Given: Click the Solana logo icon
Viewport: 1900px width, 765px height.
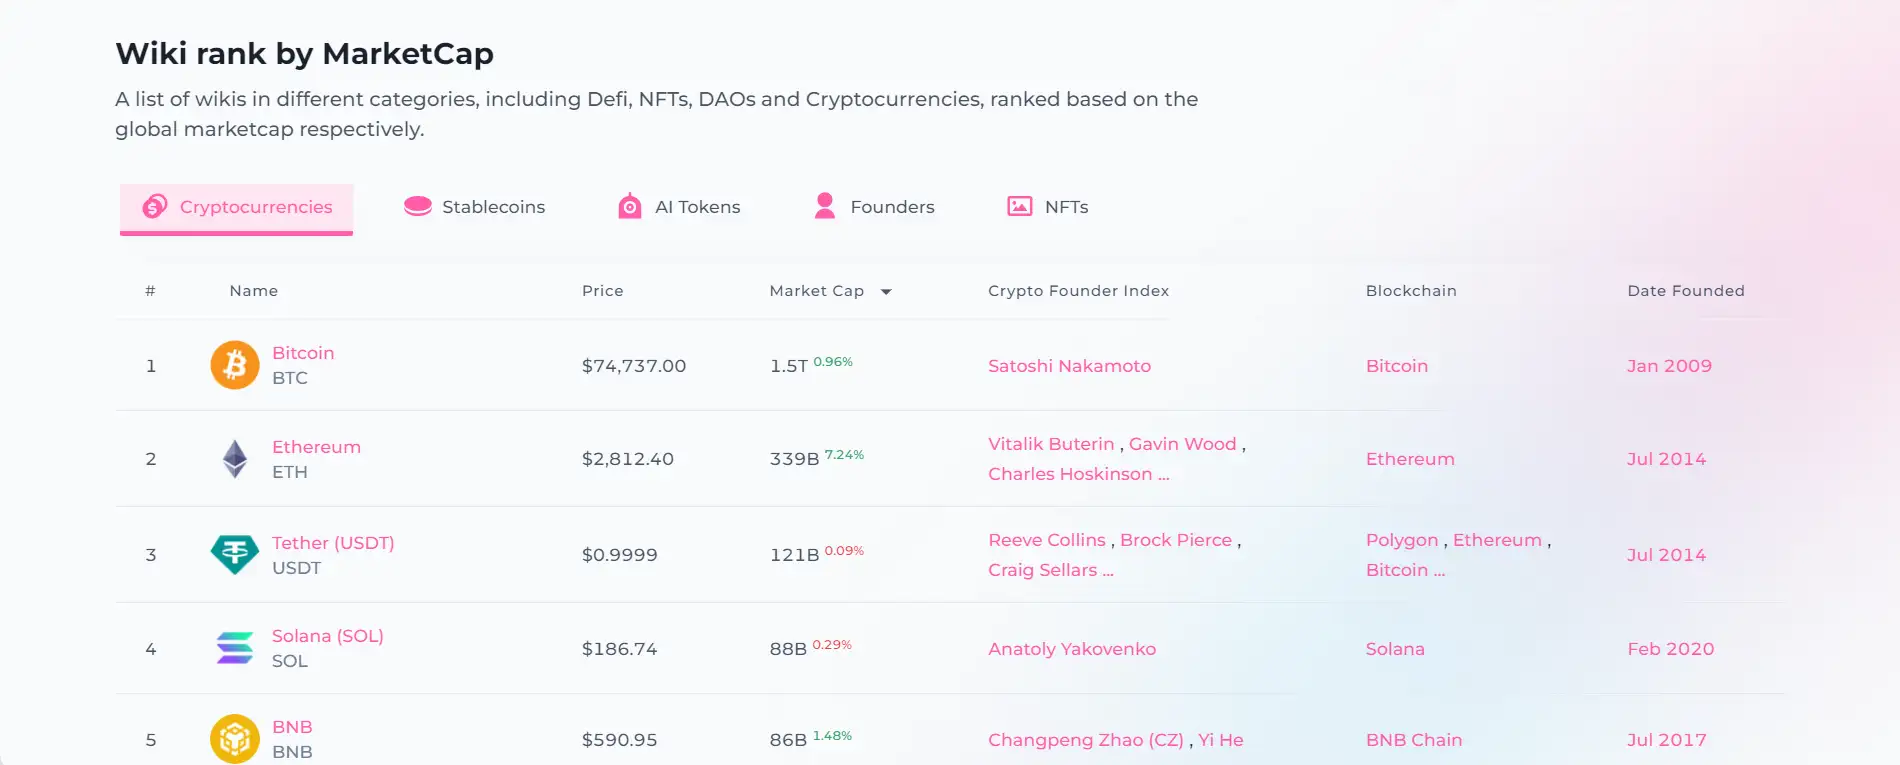Looking at the screenshot, I should click(235, 648).
